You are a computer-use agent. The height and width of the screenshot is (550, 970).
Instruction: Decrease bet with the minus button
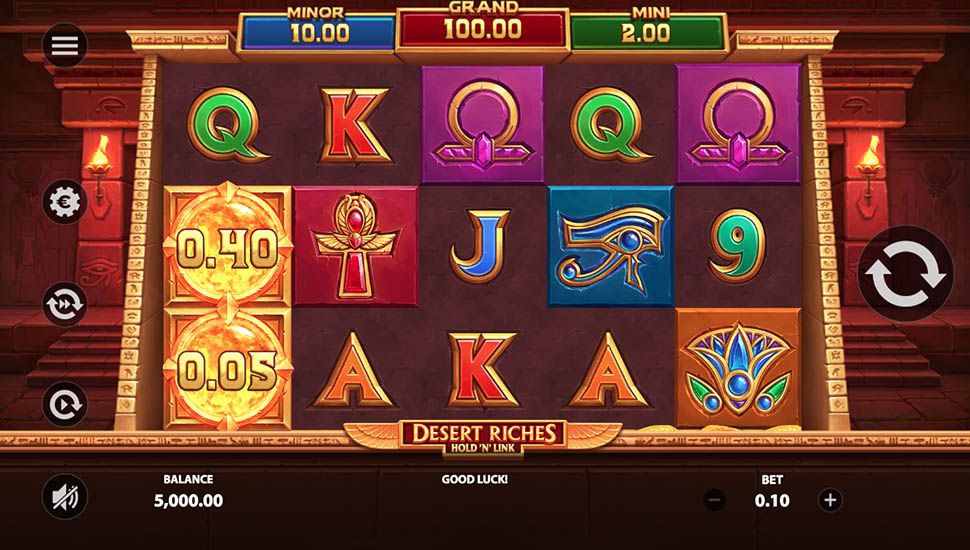pos(715,499)
